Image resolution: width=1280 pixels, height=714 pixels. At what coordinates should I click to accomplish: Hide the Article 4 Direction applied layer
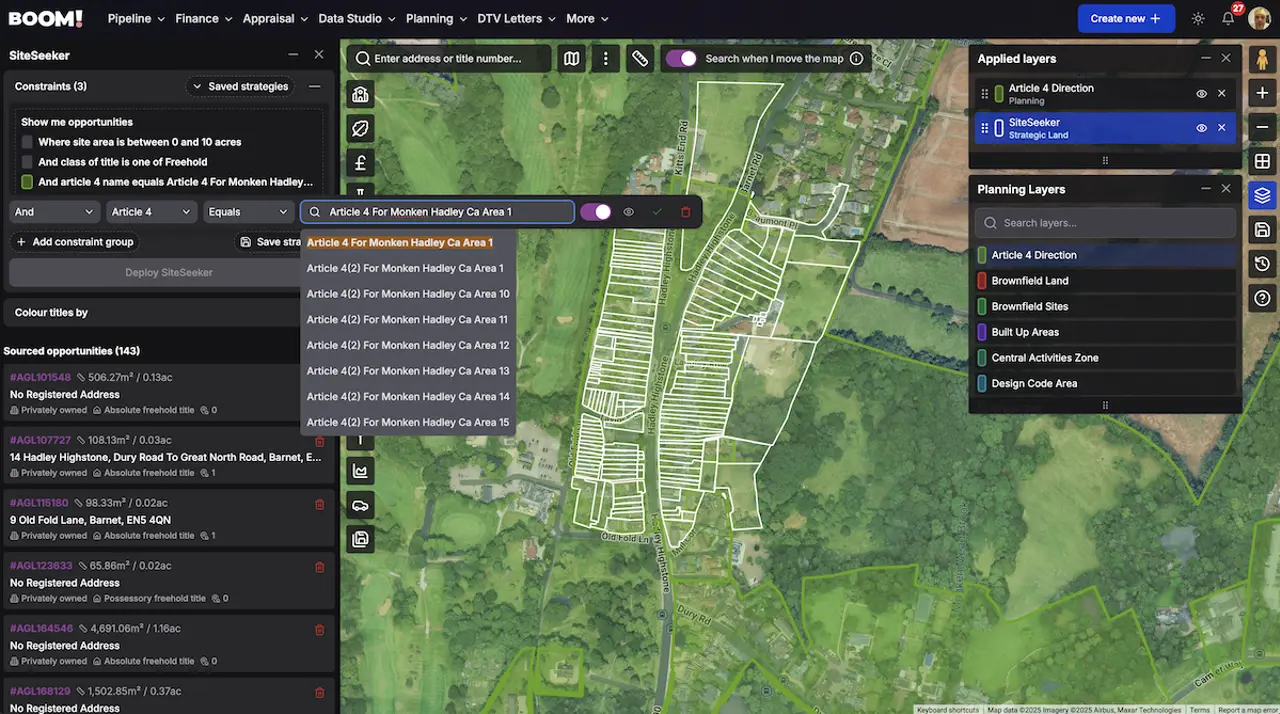click(x=1201, y=94)
